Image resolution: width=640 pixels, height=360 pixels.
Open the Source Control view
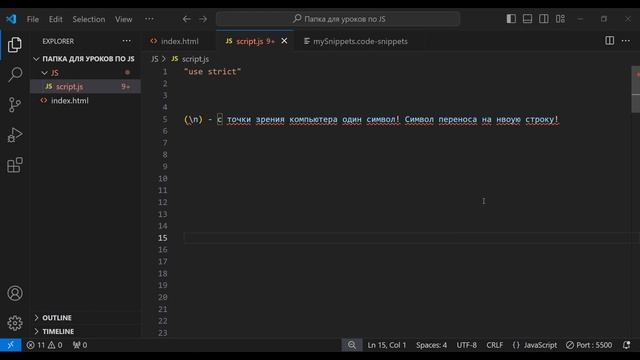pos(15,105)
